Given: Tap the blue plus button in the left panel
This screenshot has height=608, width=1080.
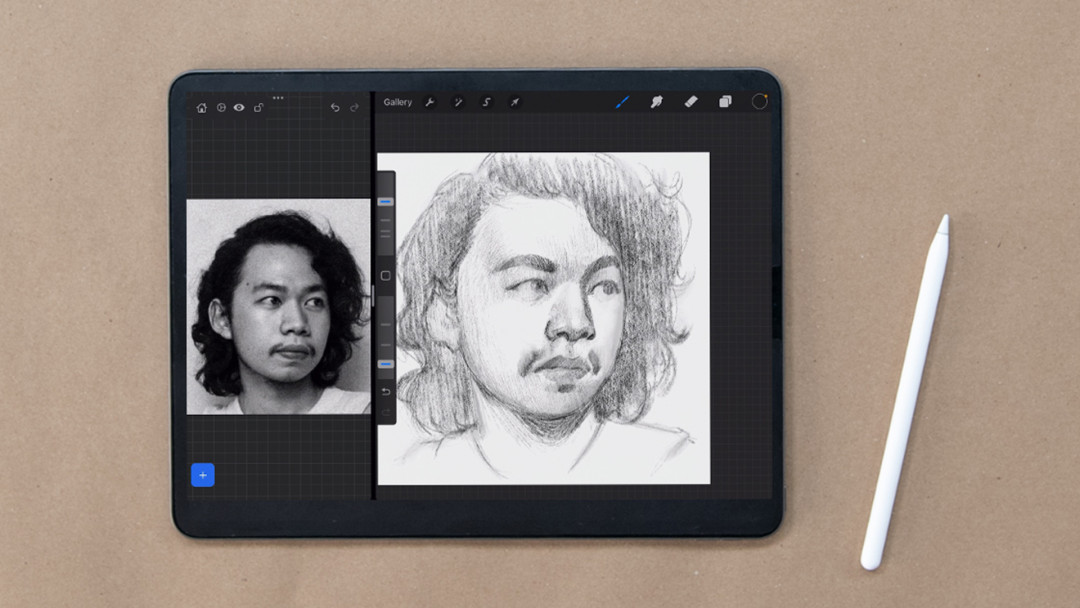Looking at the screenshot, I should click(203, 475).
